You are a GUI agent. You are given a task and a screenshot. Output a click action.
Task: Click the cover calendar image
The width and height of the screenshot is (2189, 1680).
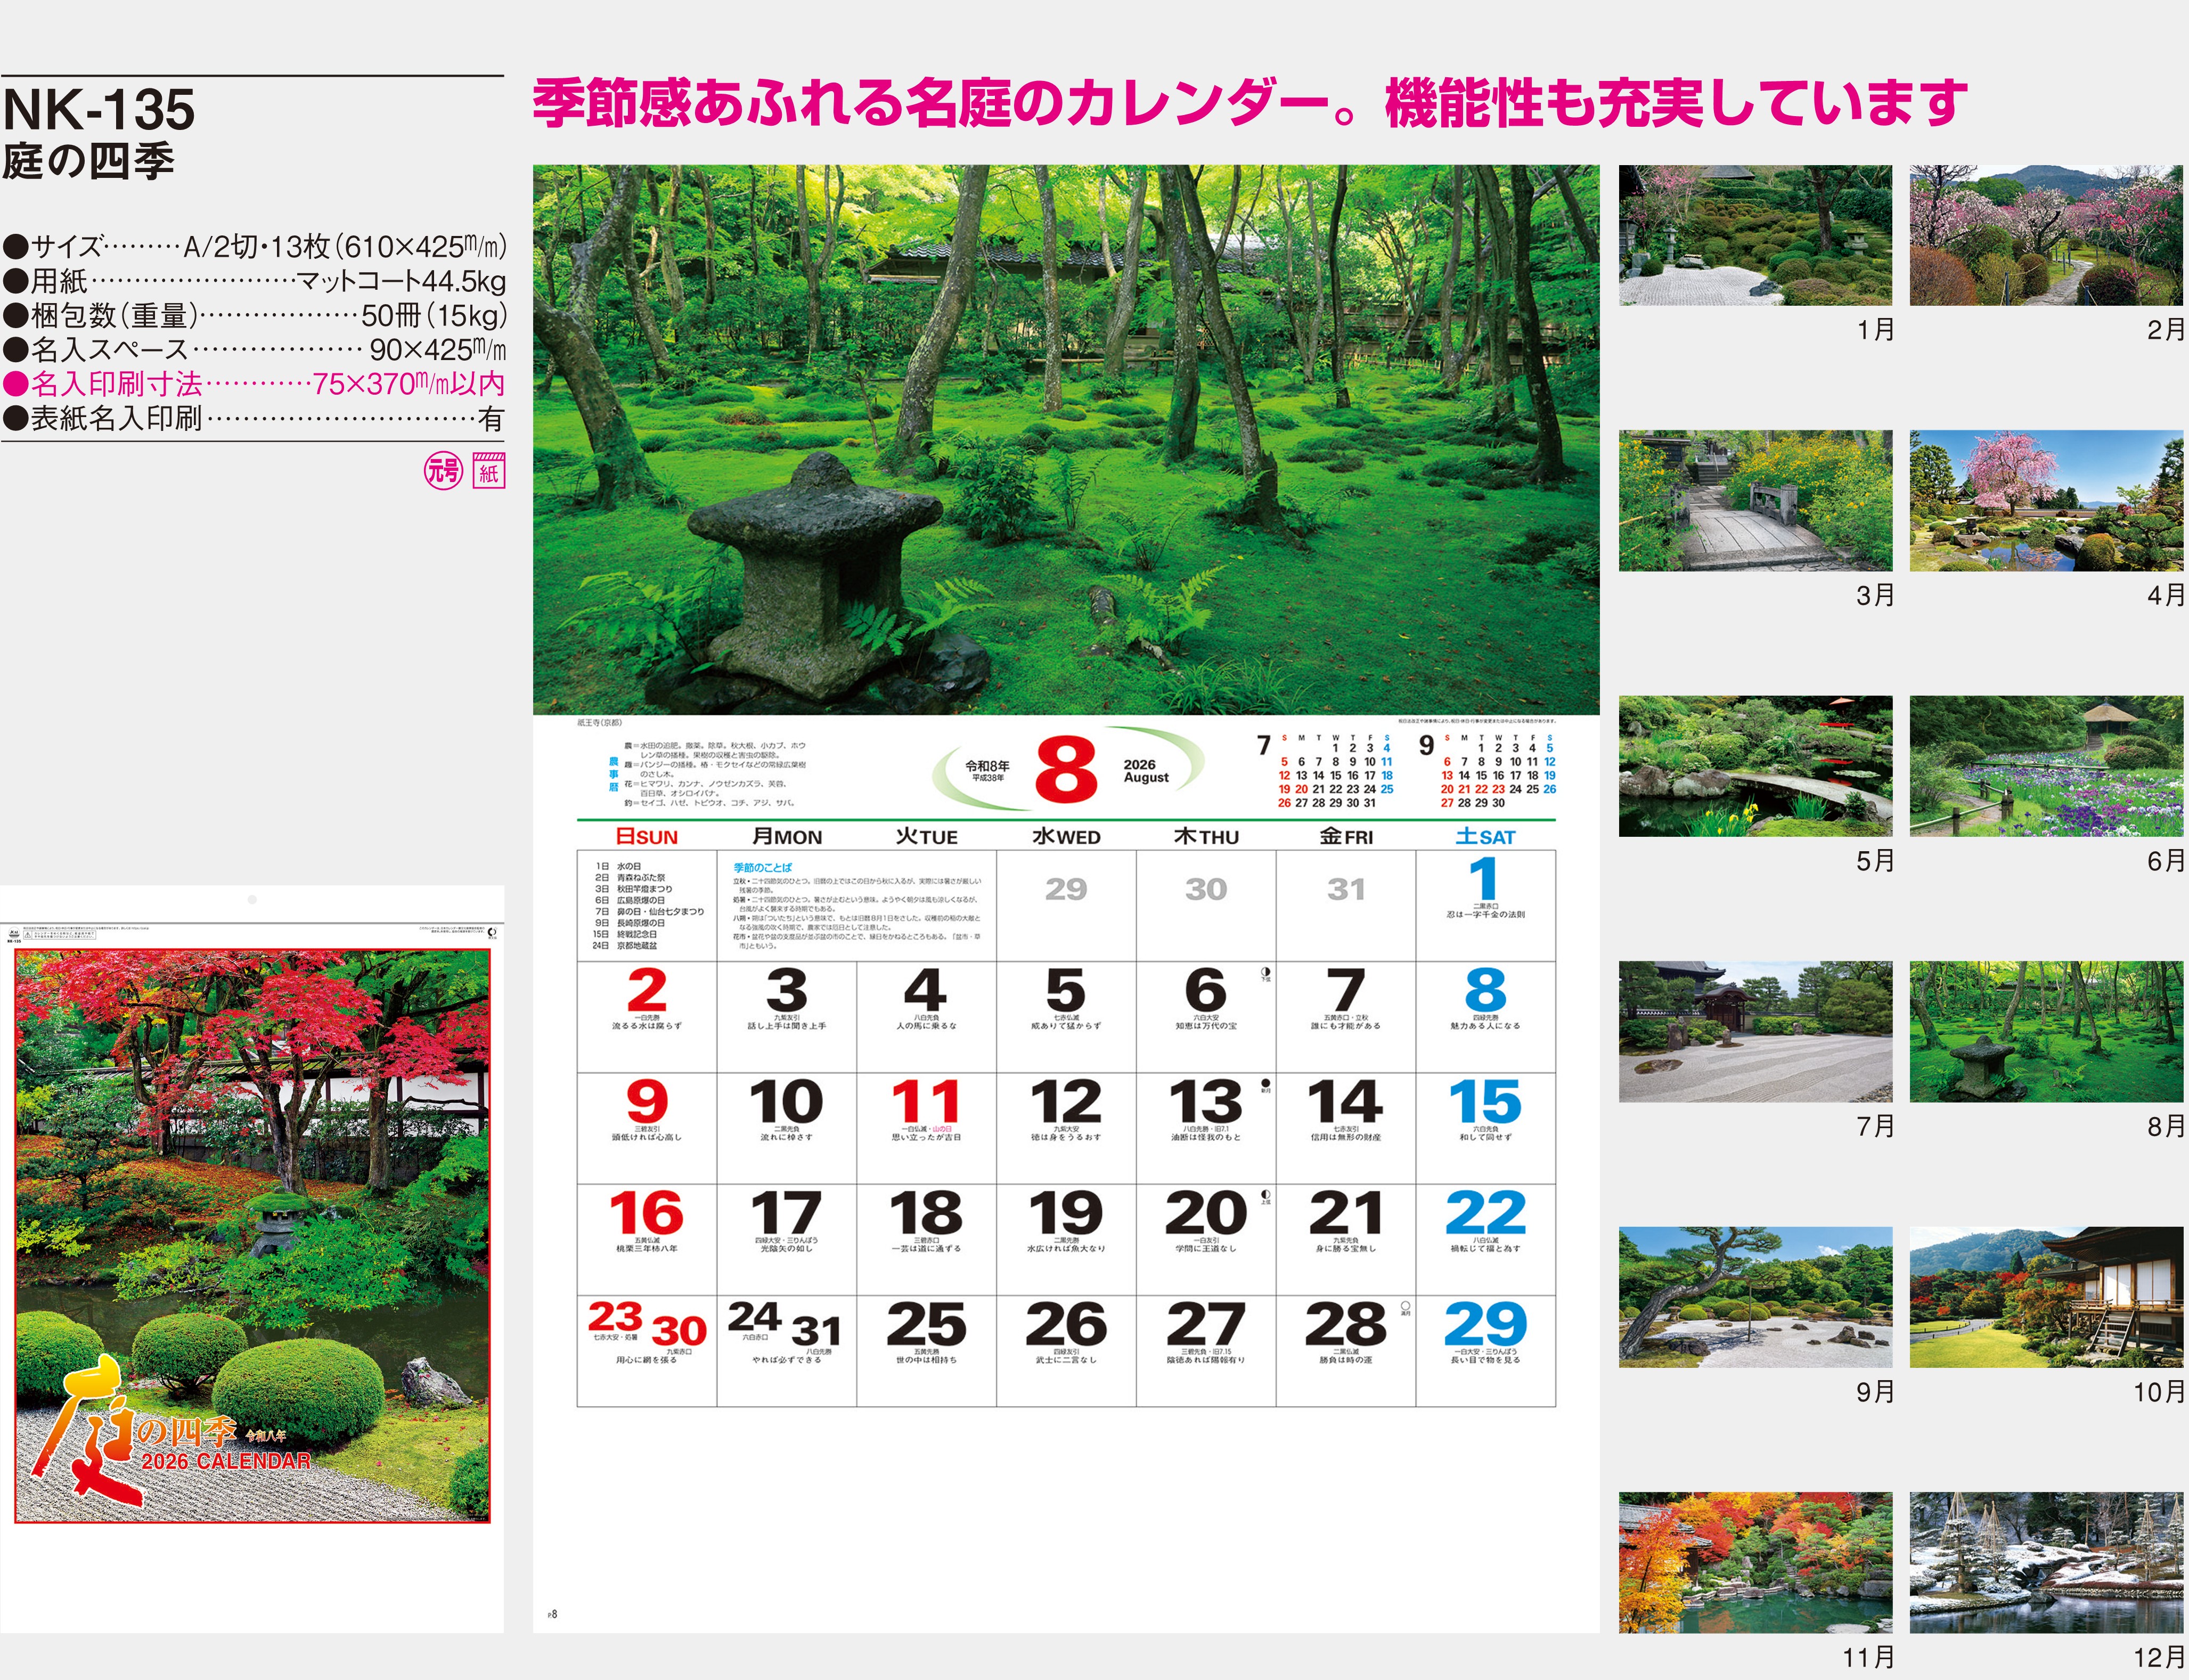click(252, 1236)
